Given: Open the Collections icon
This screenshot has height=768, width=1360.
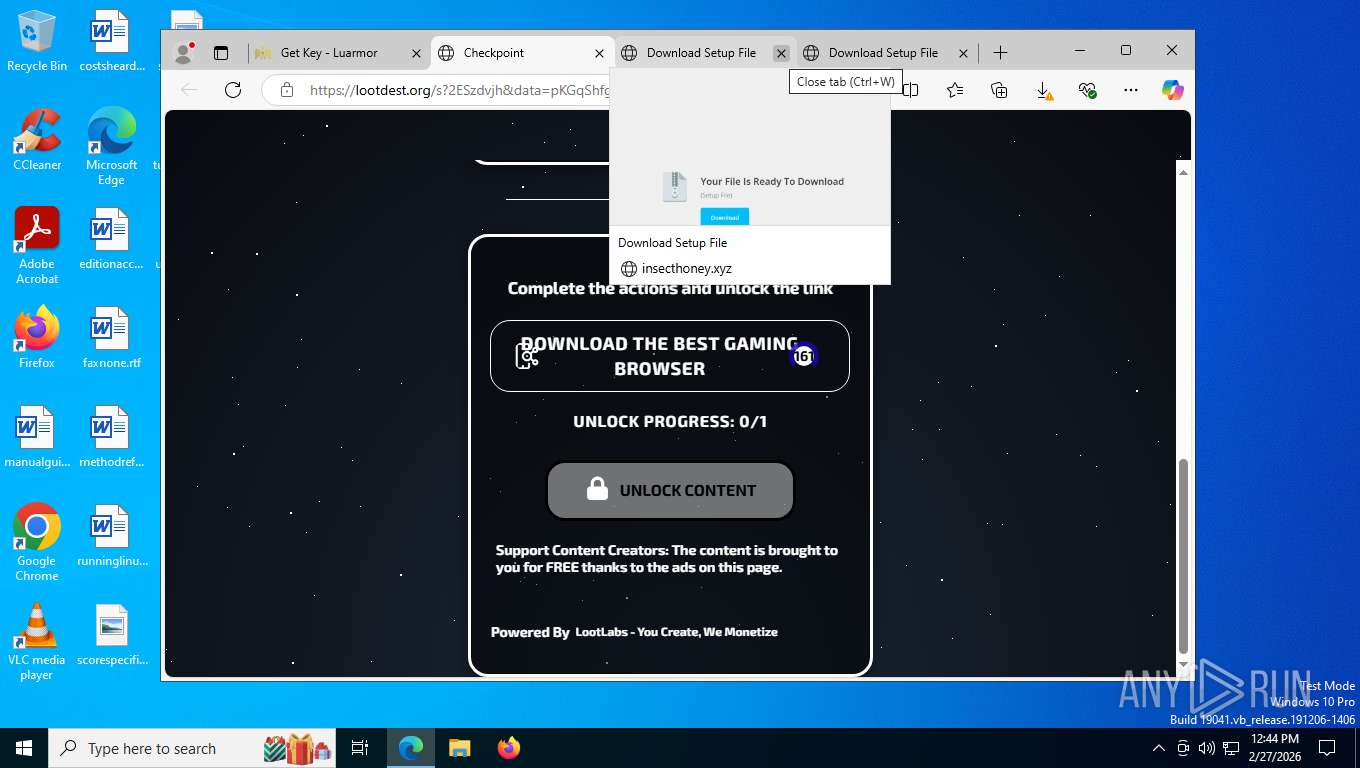Looking at the screenshot, I should click(x=999, y=90).
